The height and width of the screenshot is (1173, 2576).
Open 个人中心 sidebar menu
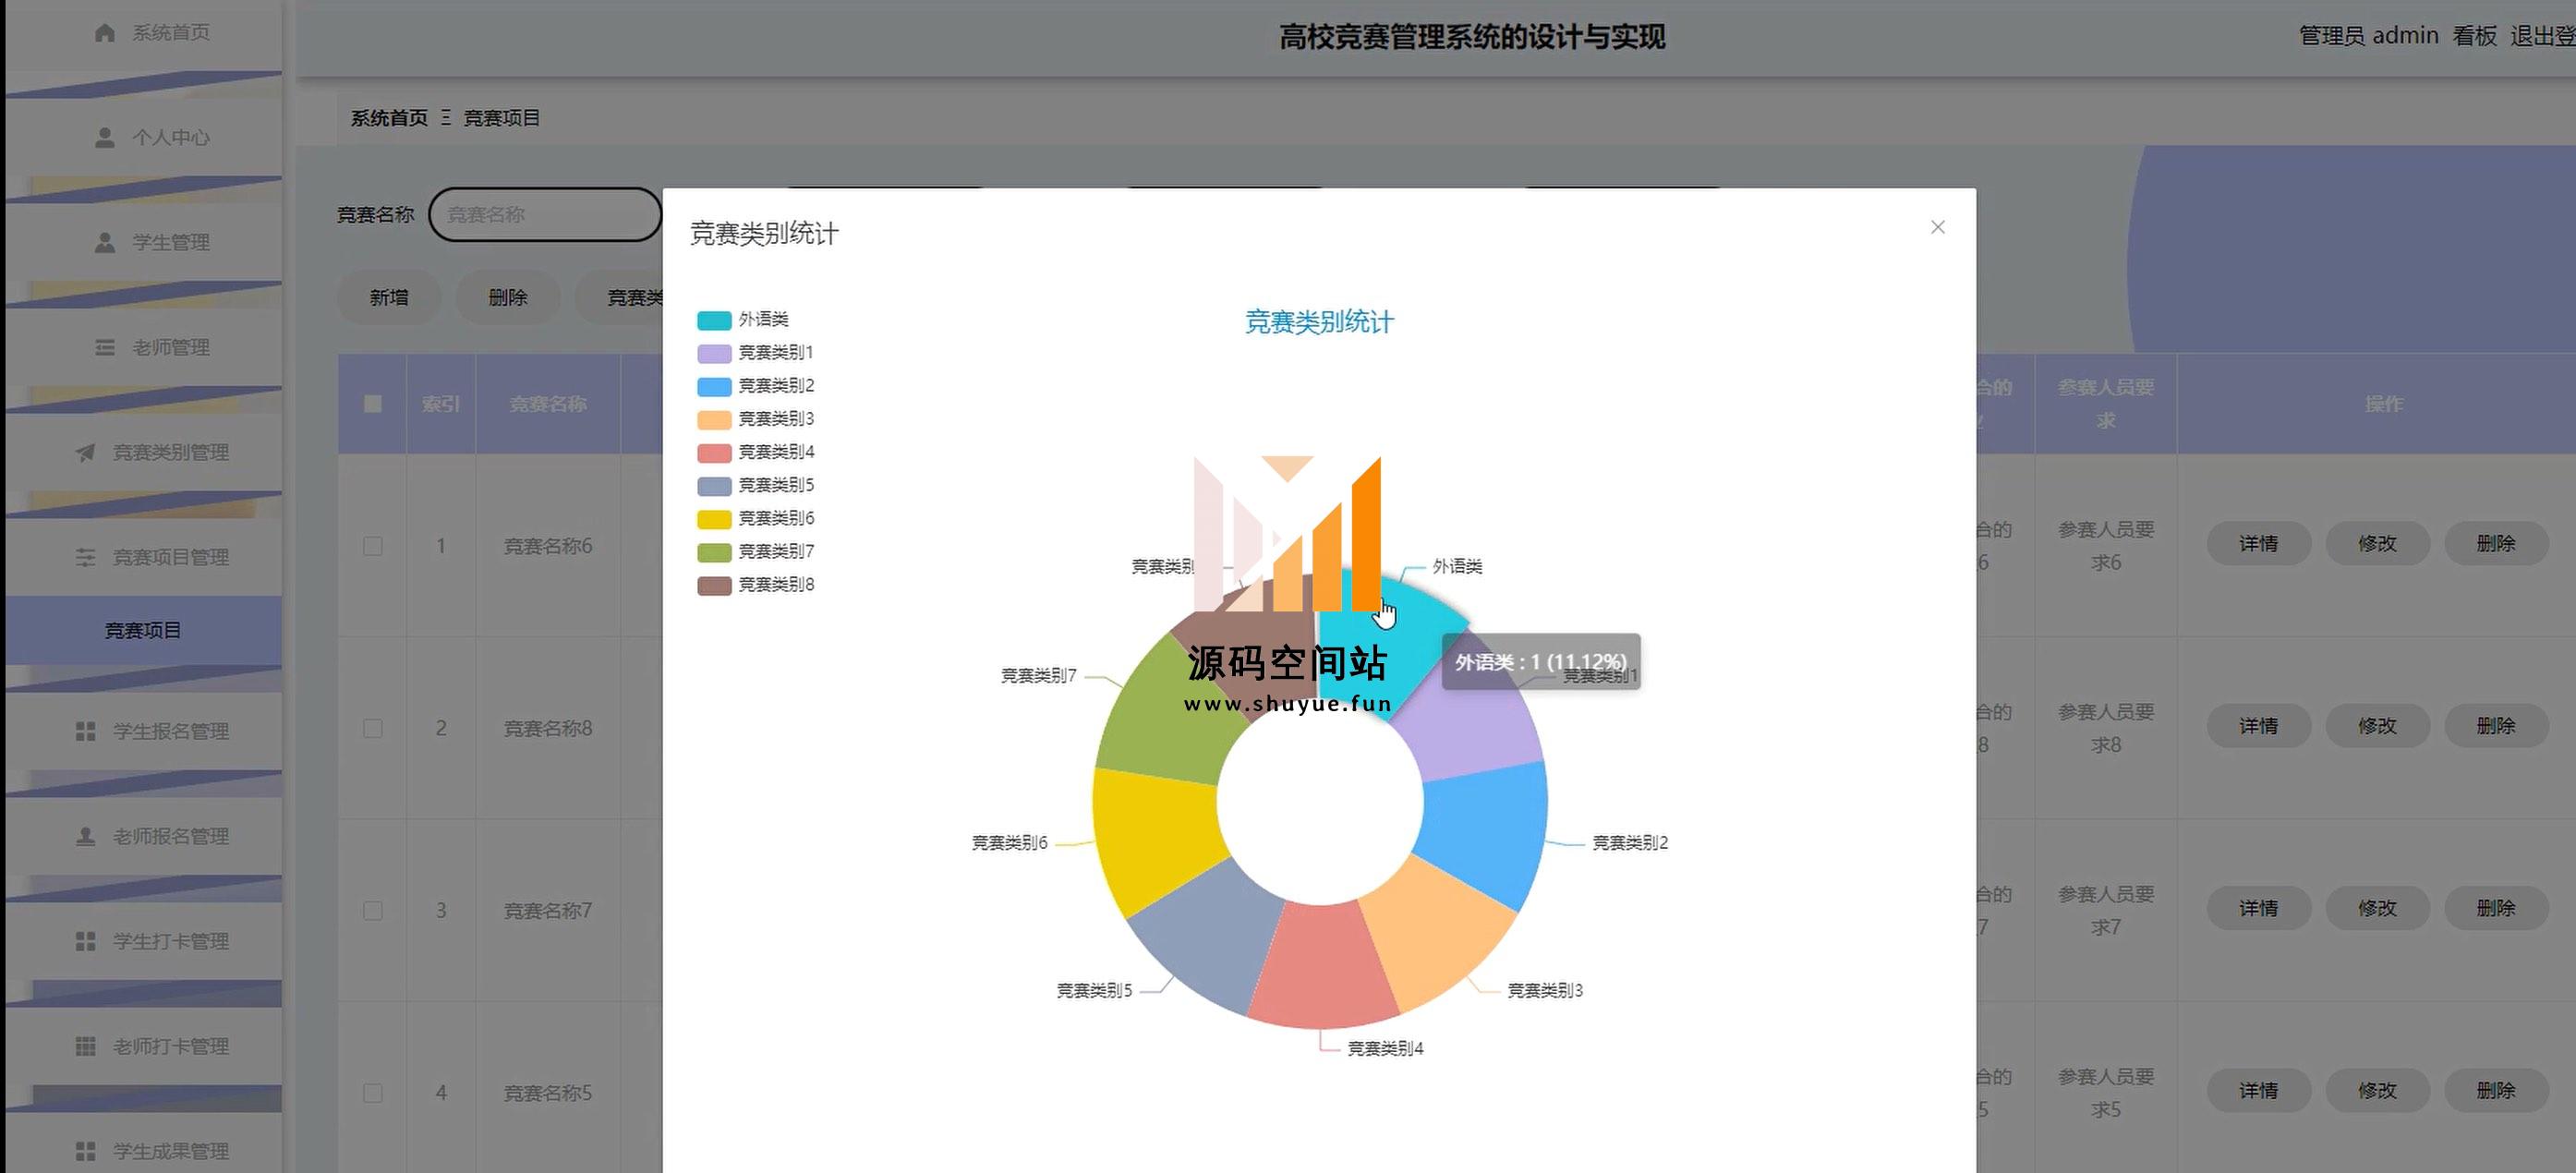click(144, 137)
